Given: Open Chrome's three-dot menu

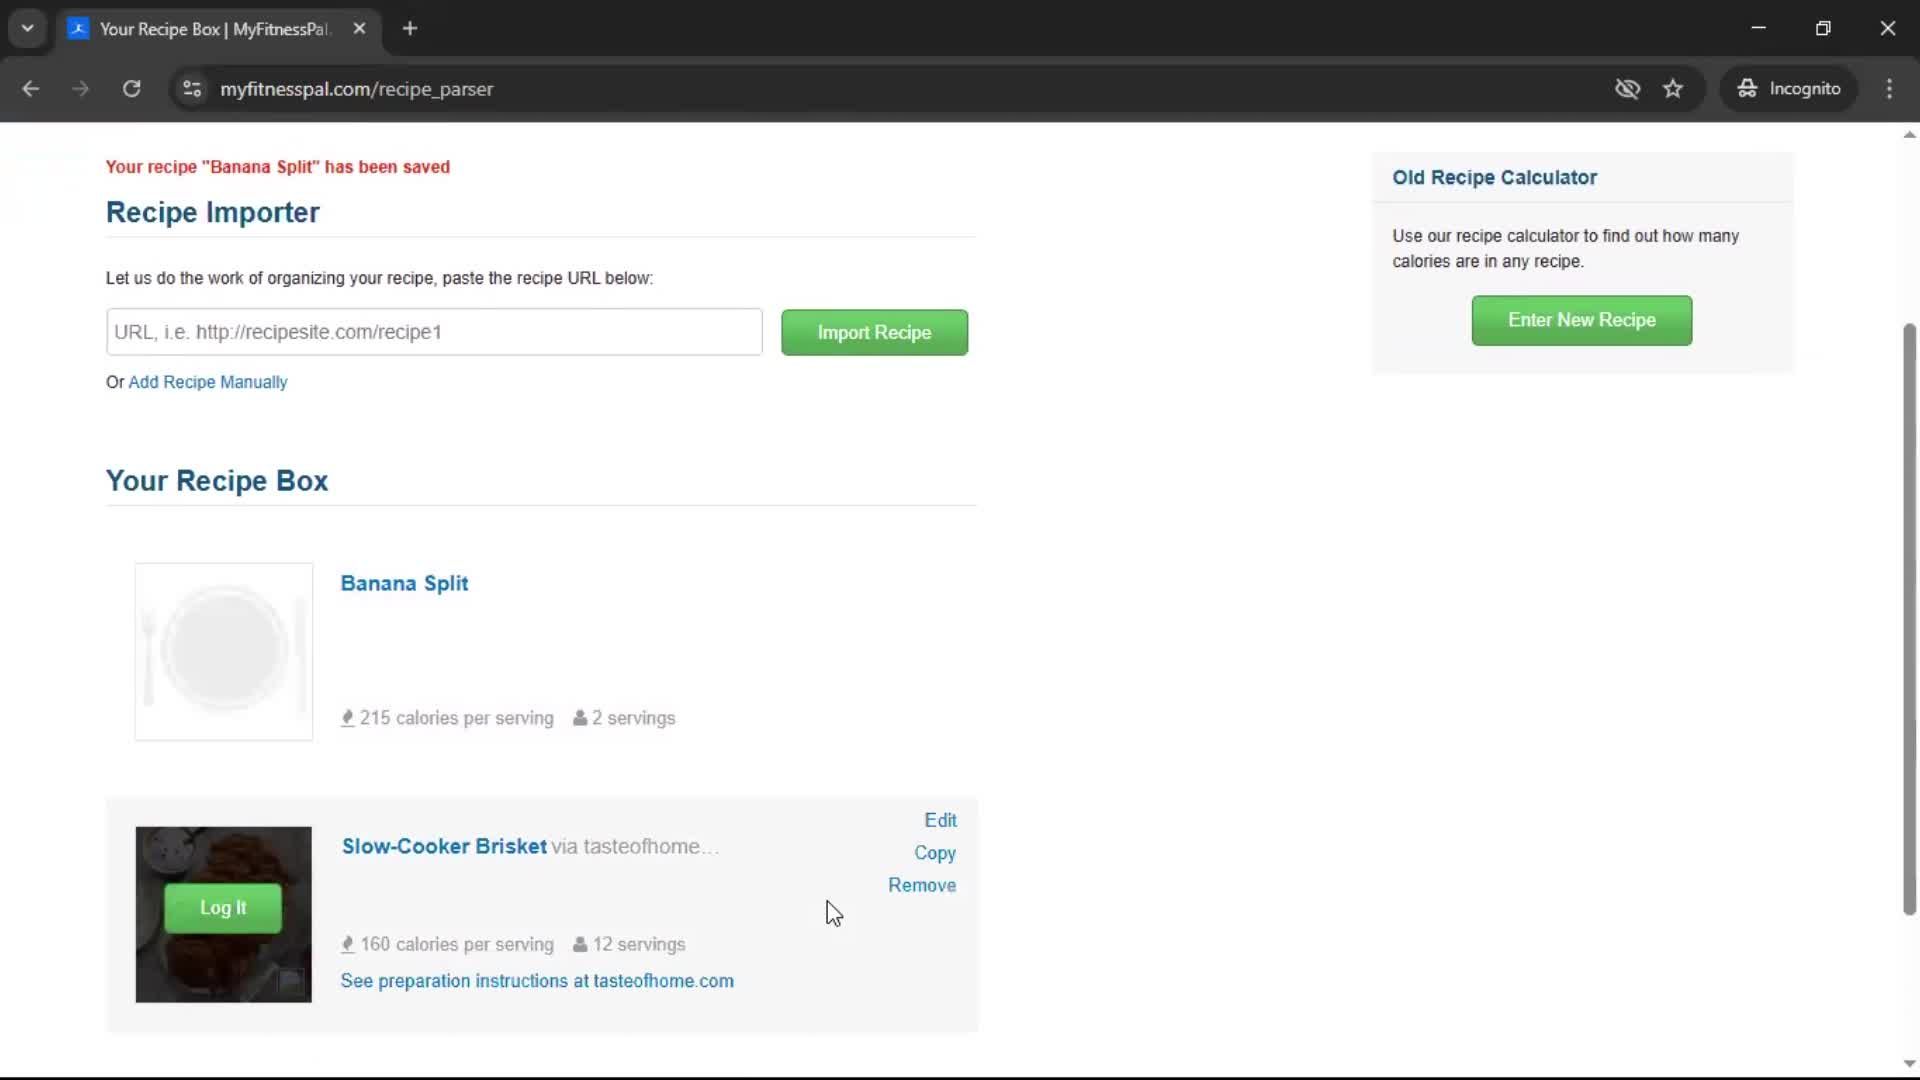Looking at the screenshot, I should [x=1889, y=89].
